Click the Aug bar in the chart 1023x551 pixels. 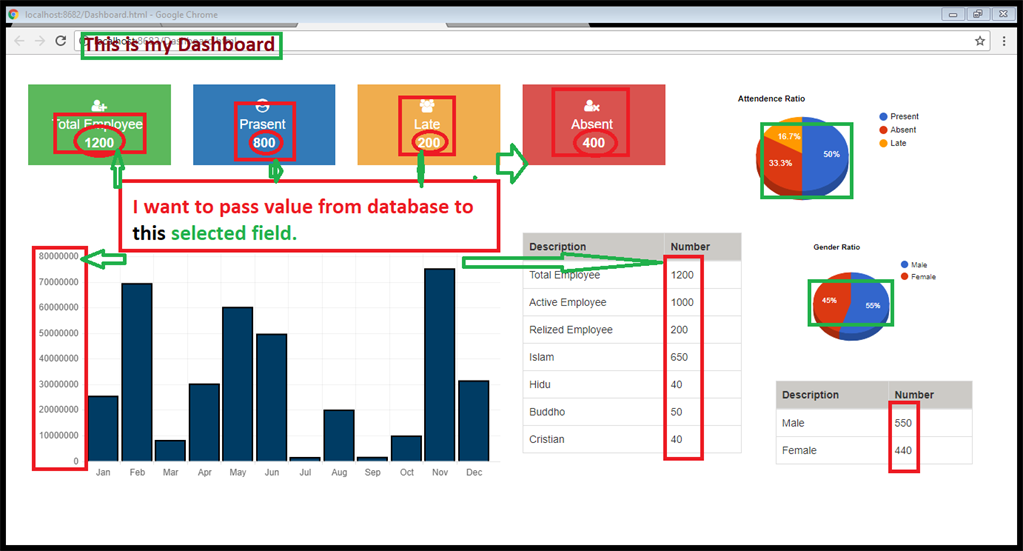tap(339, 436)
